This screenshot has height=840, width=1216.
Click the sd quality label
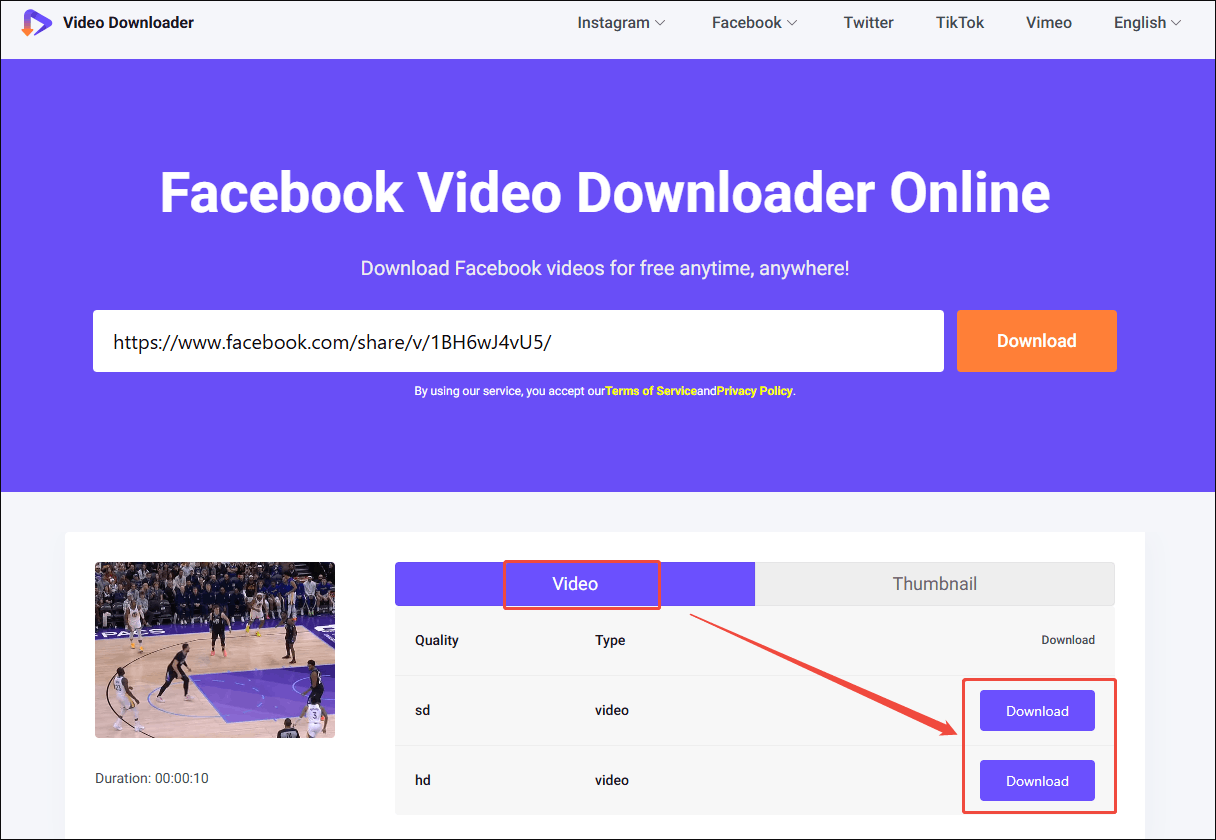[x=422, y=710]
